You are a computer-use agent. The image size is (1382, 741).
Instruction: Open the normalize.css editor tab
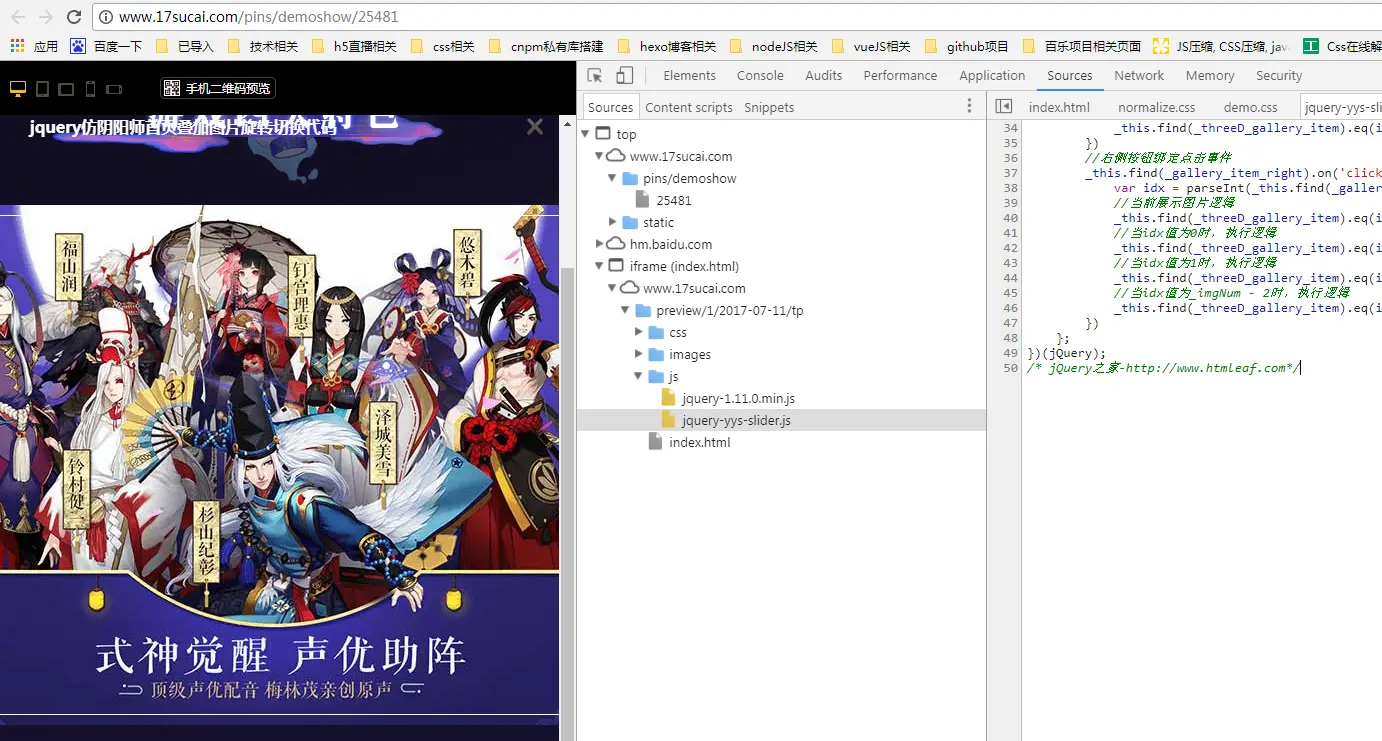pyautogui.click(x=1156, y=107)
